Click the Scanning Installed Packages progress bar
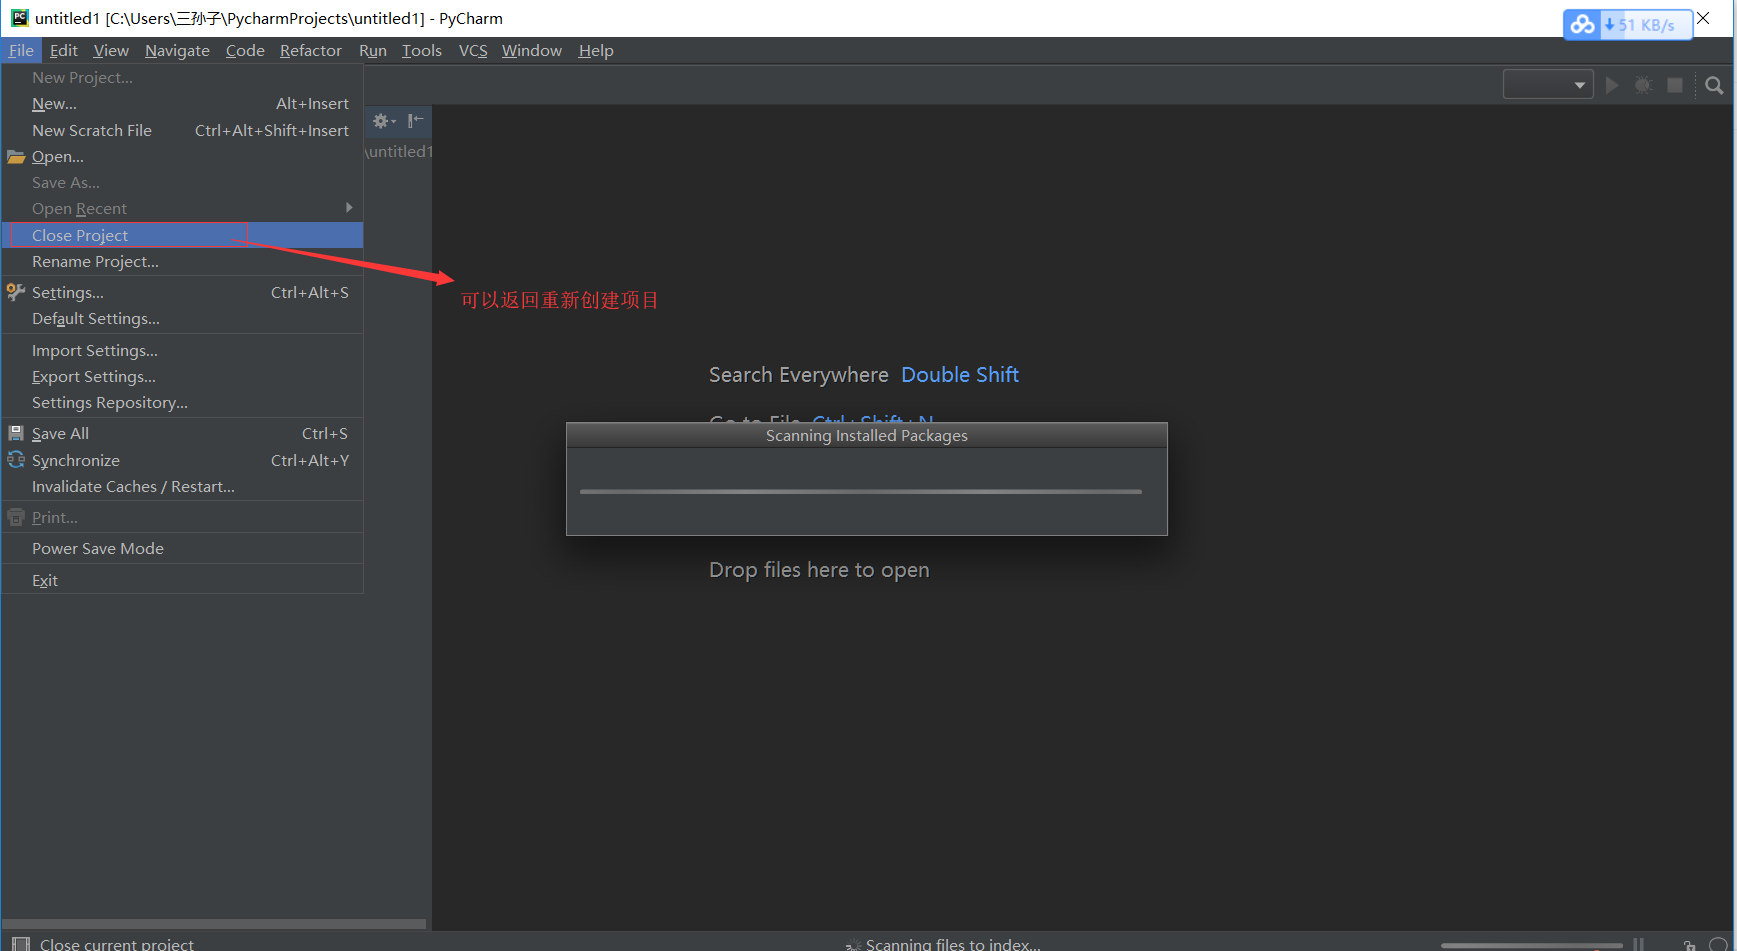Image resolution: width=1737 pixels, height=951 pixels. [860, 491]
